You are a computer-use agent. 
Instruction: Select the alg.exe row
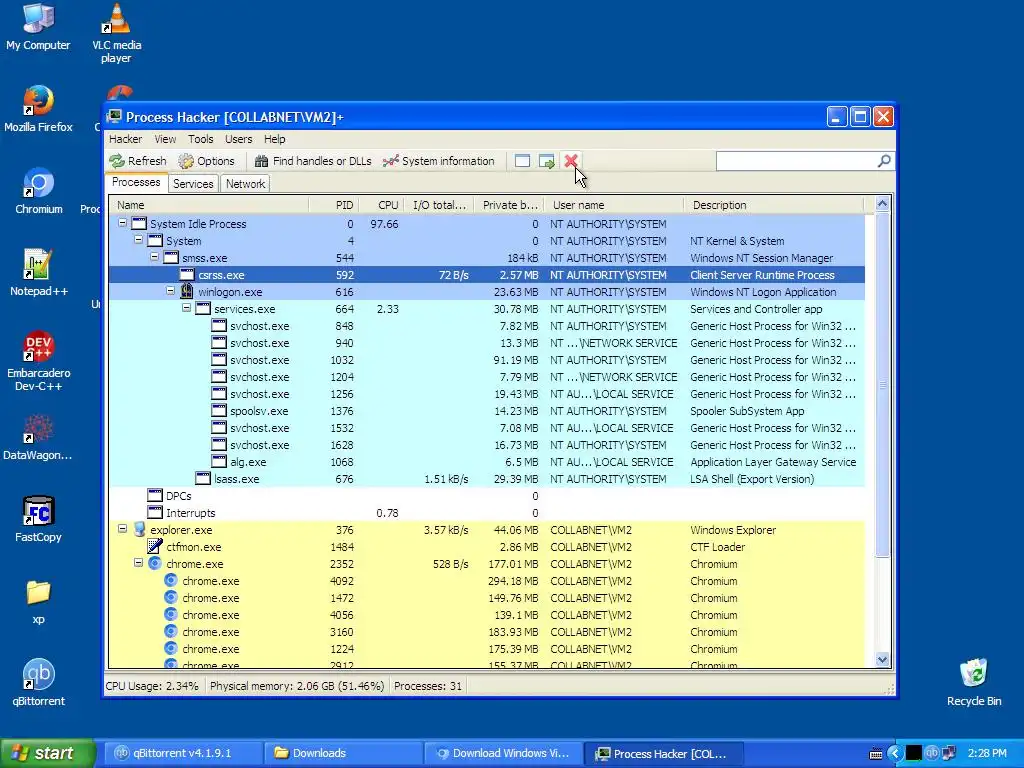pyautogui.click(x=487, y=462)
